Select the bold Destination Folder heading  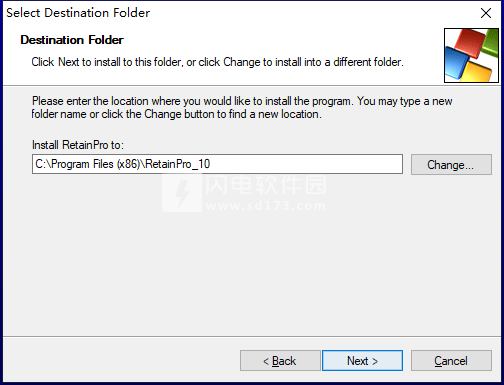tap(72, 40)
